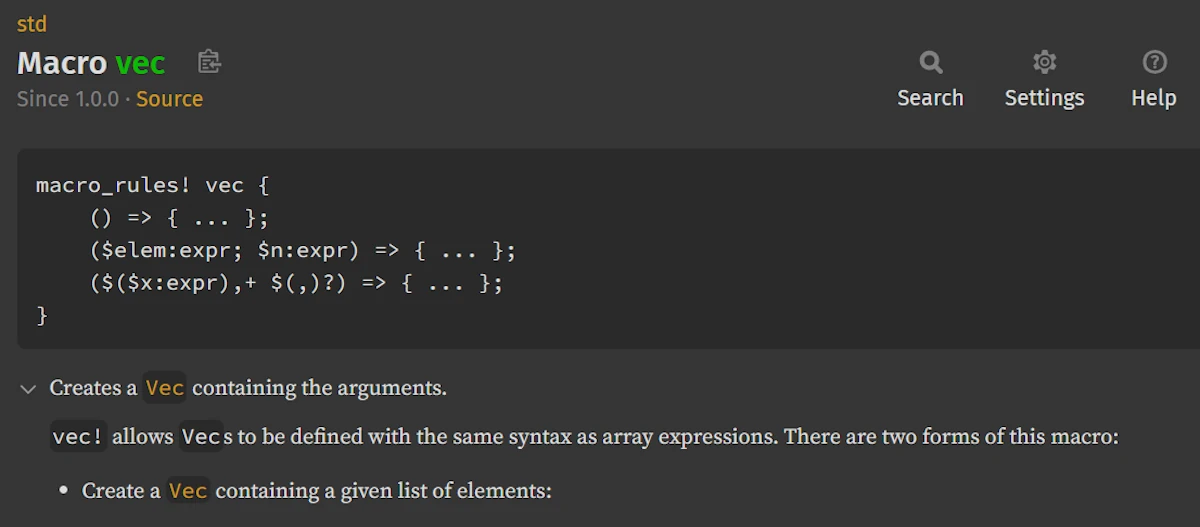
Task: Click the 'macro_rules! vec {' code line
Action: tap(153, 185)
